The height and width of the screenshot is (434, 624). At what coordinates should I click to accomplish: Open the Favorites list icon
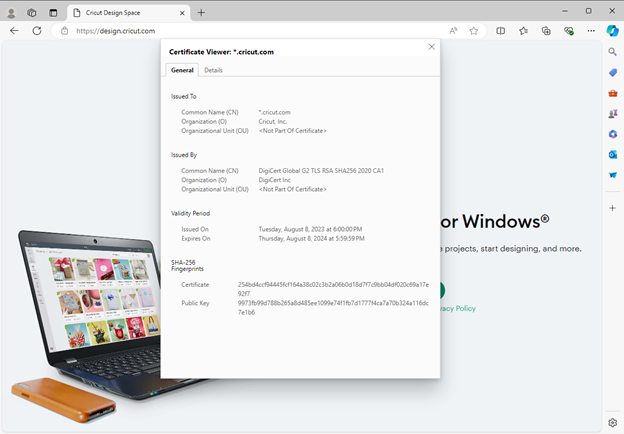[x=523, y=31]
